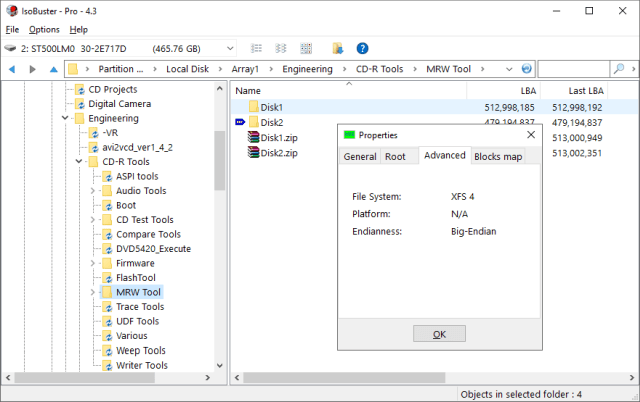
Task: Click the XFS icon in Properties title
Action: click(349, 135)
